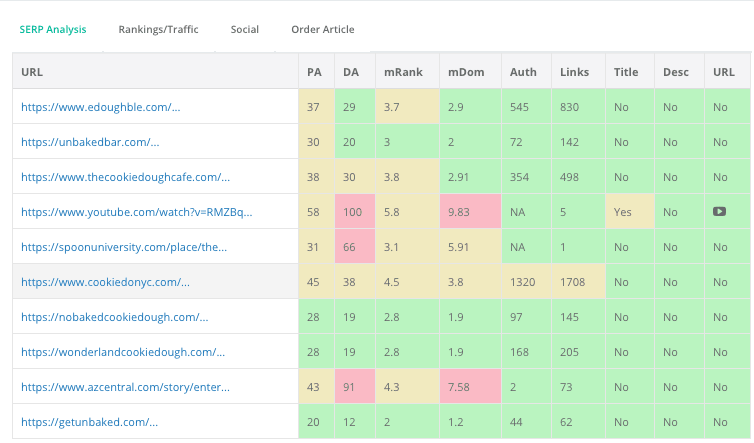Sort by the PA column header
This screenshot has width=754, height=443.
314,72
